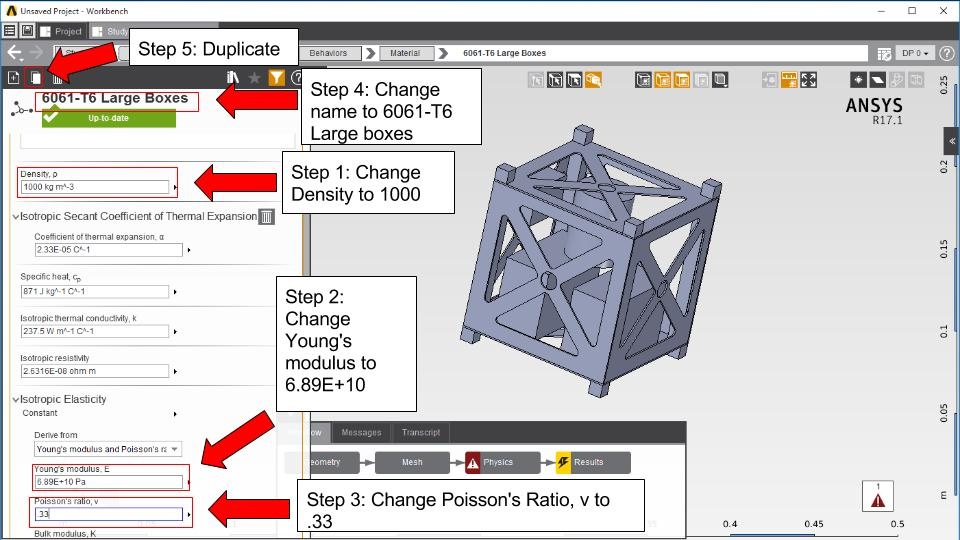Viewport: 960px width, 540px height.
Task: Open the Constant options arrow
Action: coord(175,414)
